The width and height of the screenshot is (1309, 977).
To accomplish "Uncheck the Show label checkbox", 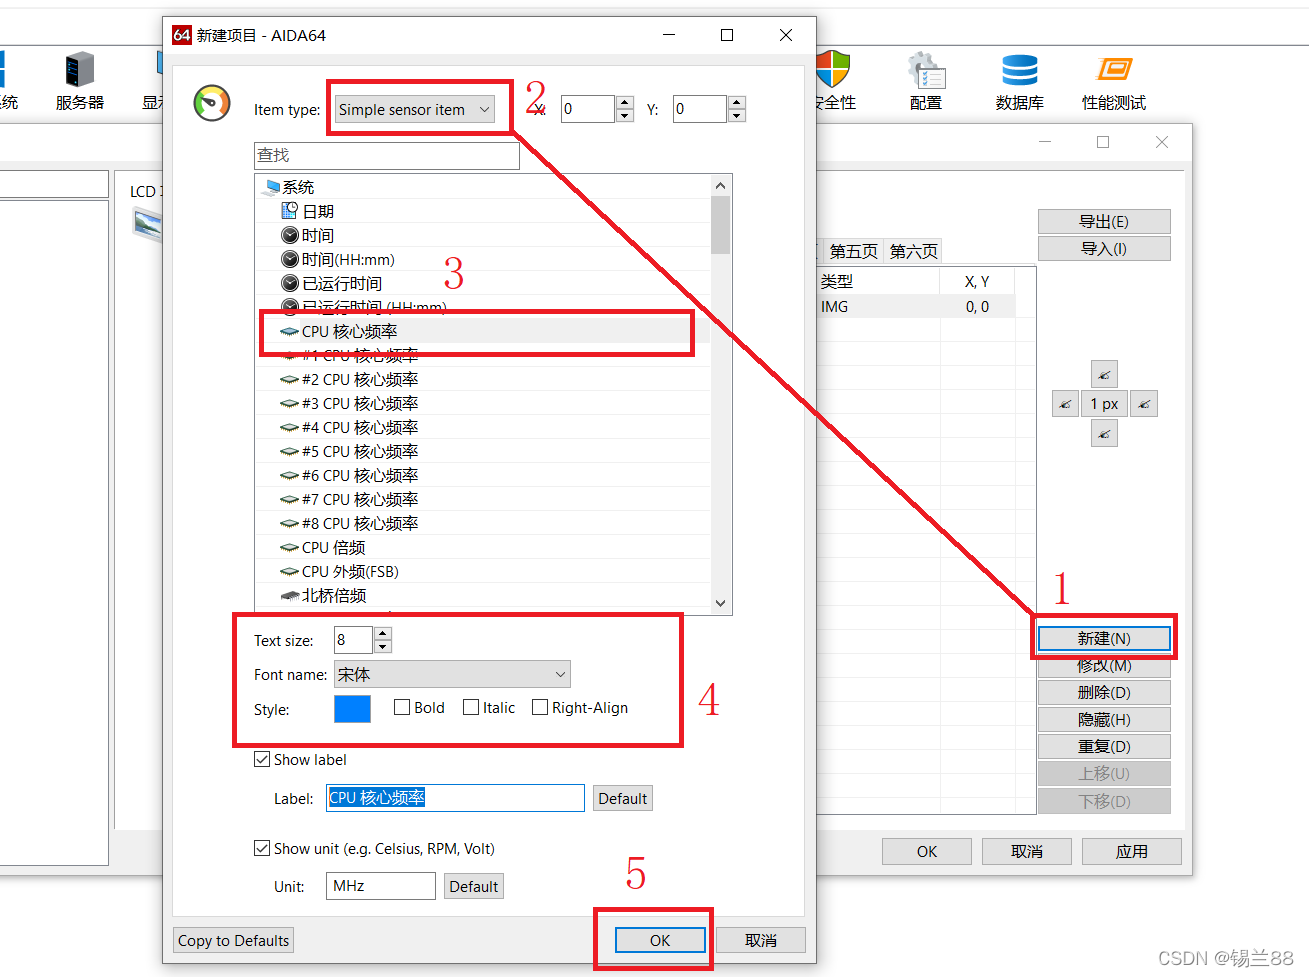I will pyautogui.click(x=262, y=759).
